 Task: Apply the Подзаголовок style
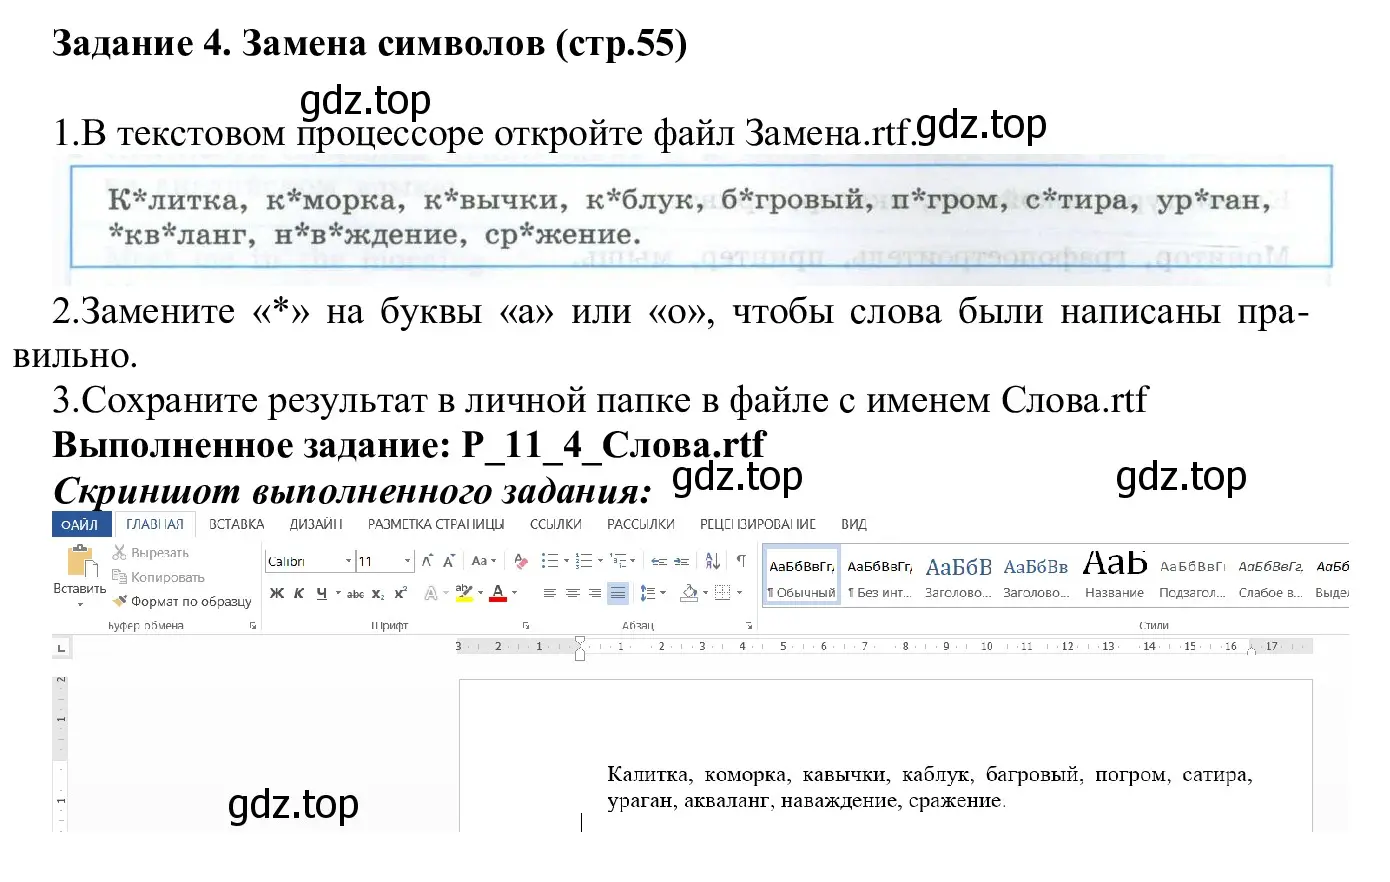point(1192,577)
